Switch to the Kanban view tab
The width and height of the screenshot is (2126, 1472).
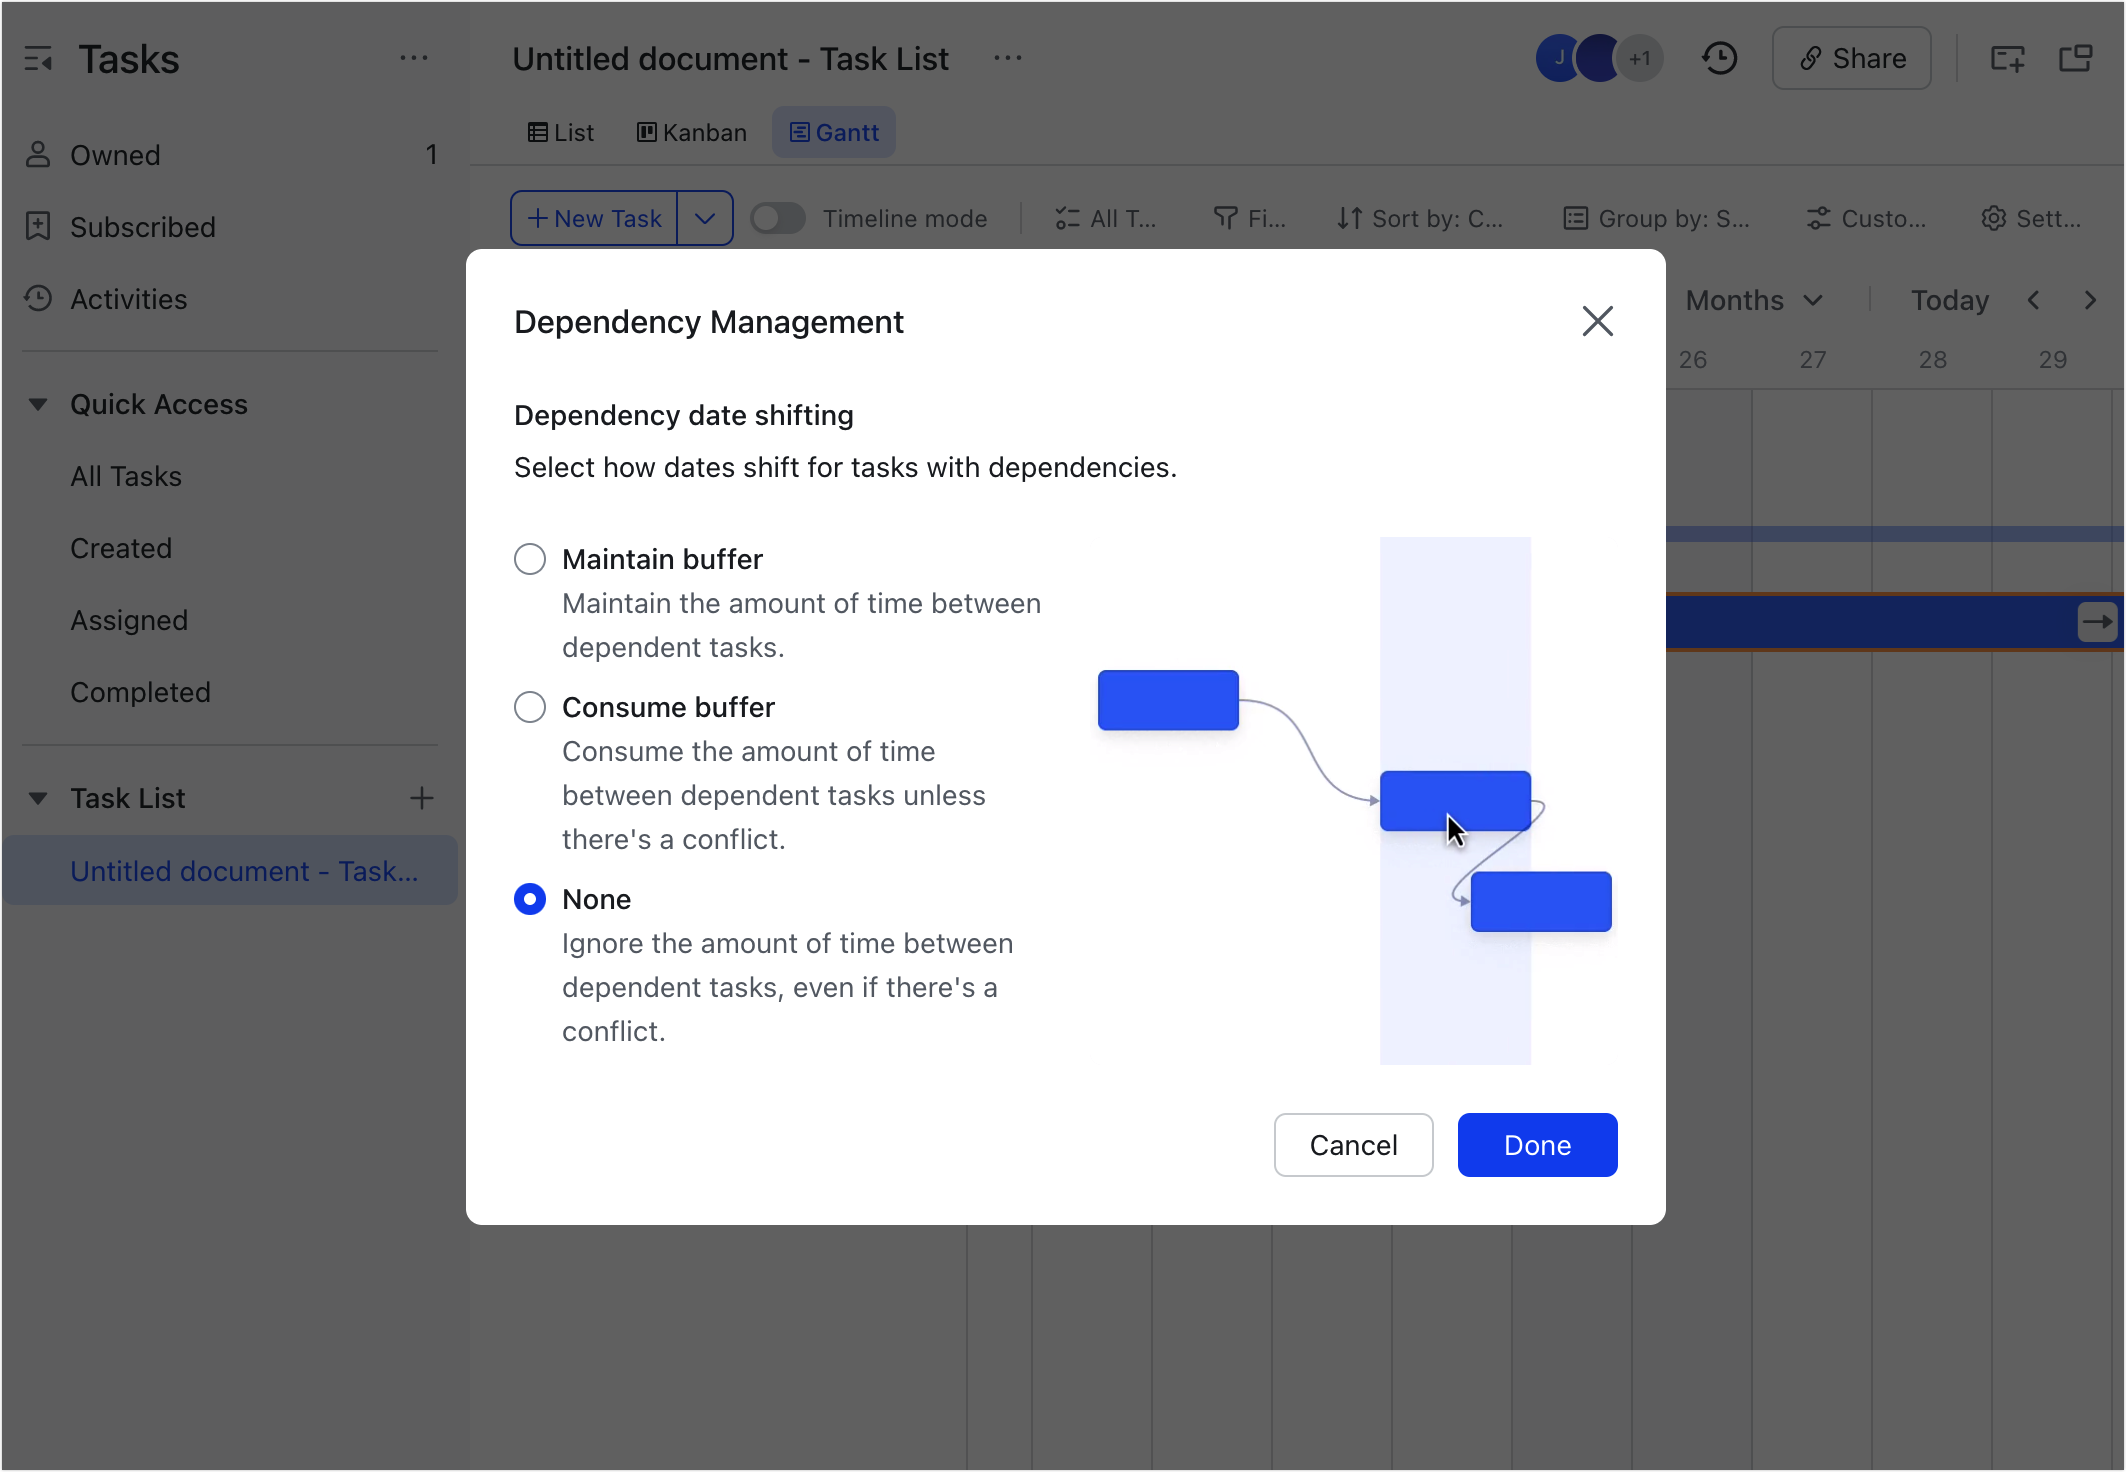click(691, 131)
